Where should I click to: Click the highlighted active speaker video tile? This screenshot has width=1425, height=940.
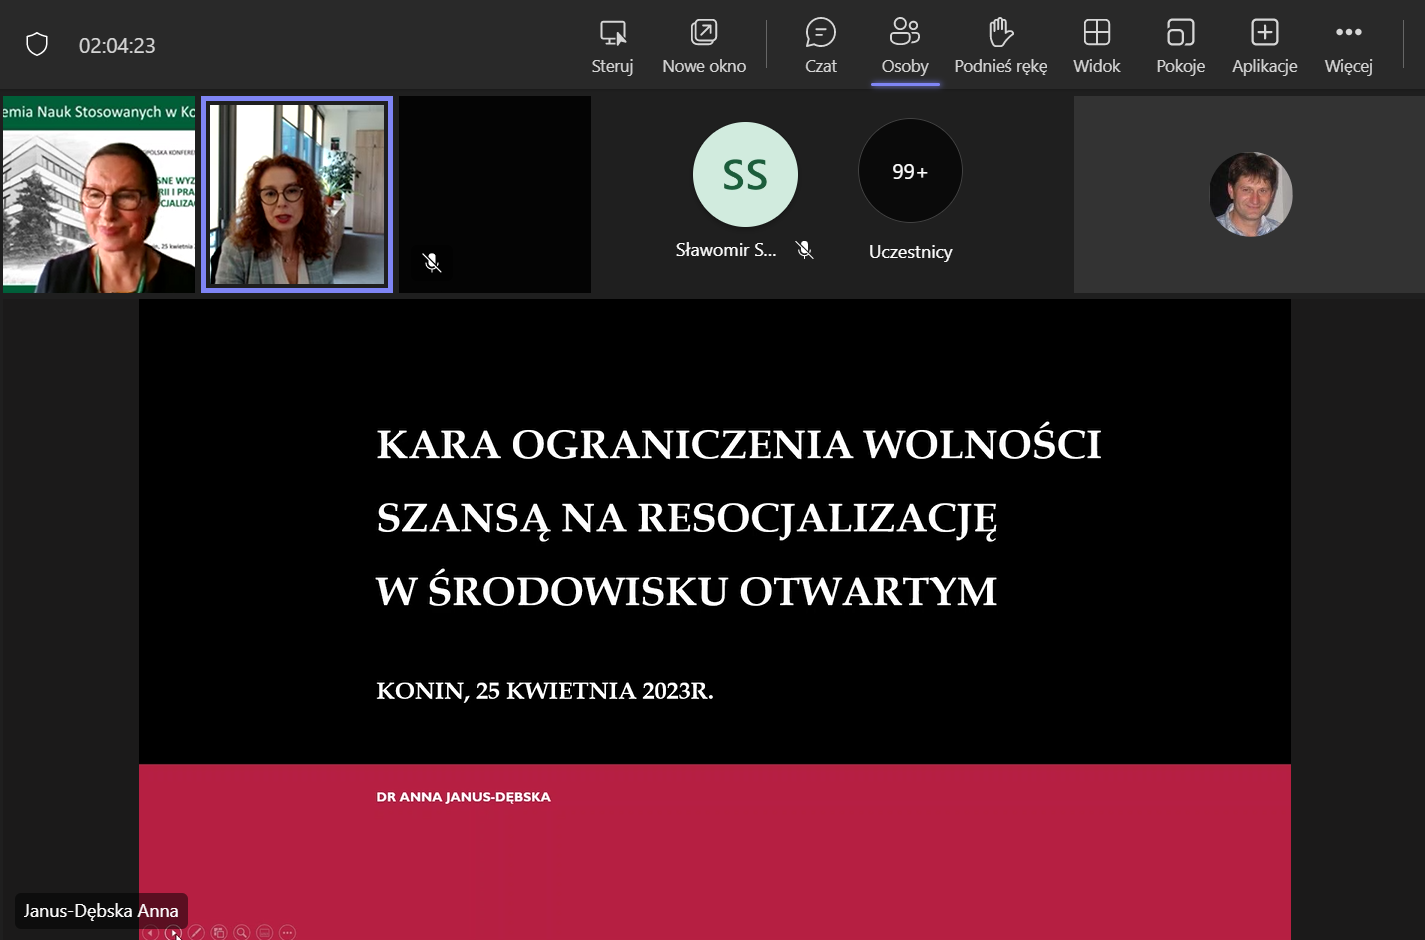coord(297,195)
